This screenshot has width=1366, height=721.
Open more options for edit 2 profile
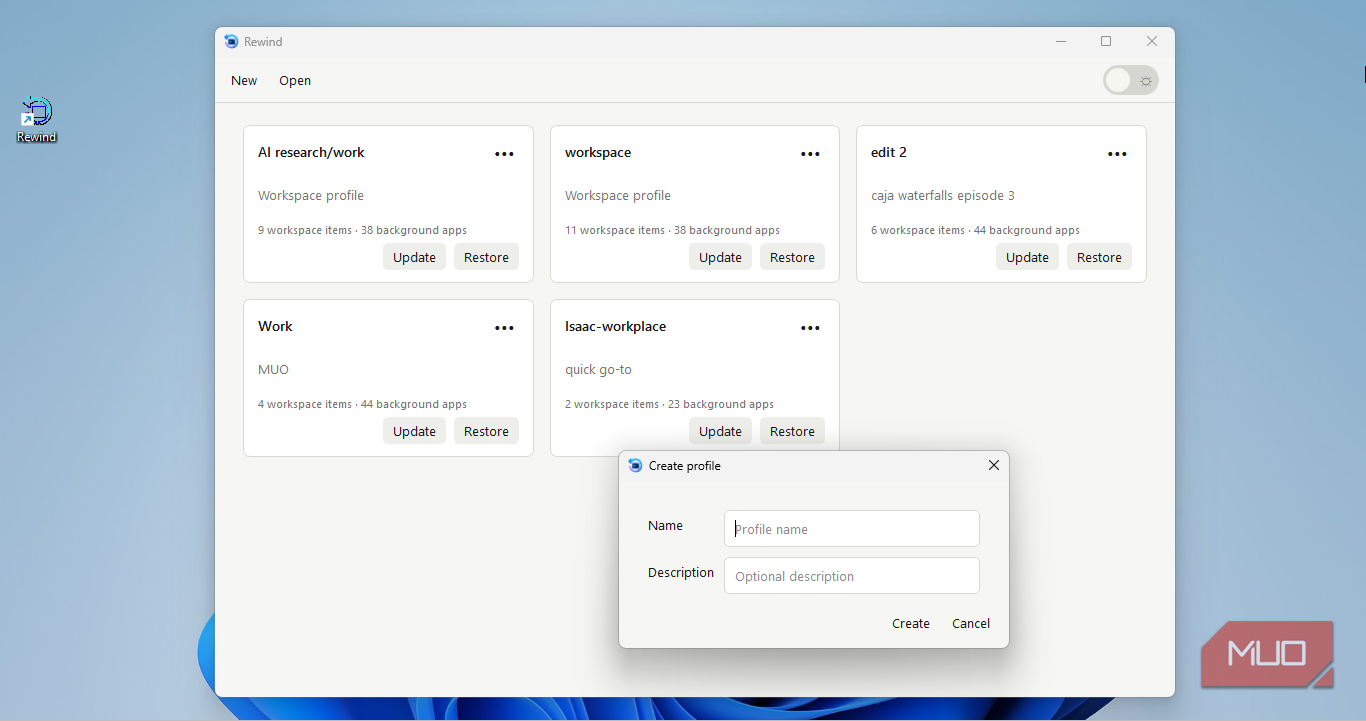(1117, 154)
